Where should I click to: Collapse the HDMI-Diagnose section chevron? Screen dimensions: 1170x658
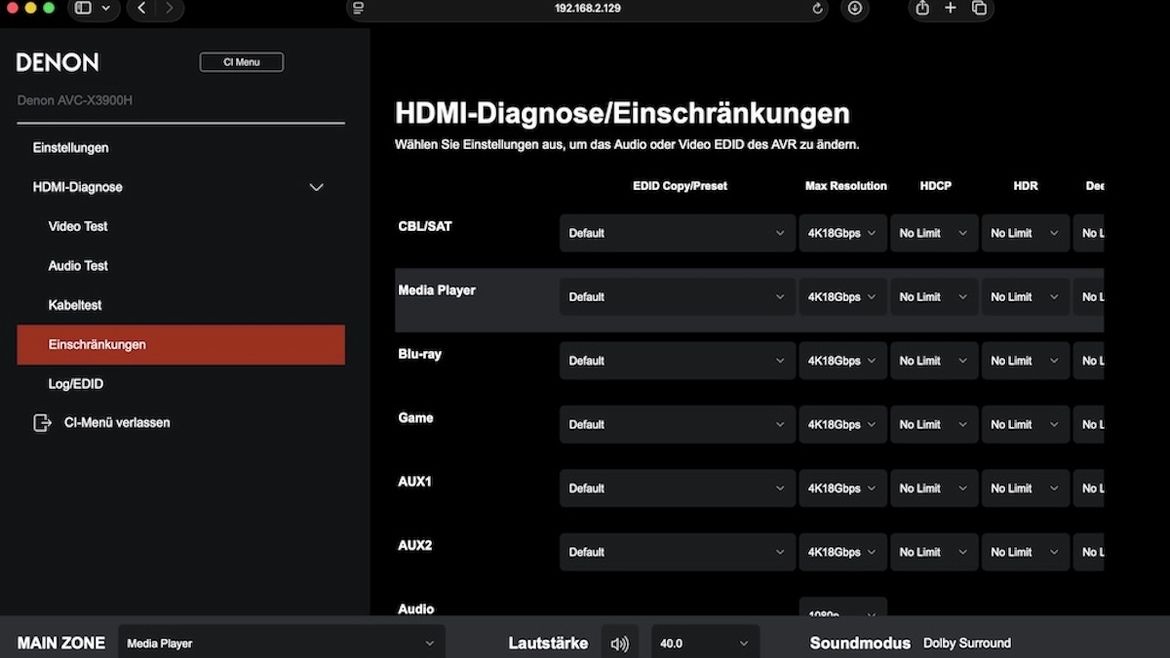(316, 187)
